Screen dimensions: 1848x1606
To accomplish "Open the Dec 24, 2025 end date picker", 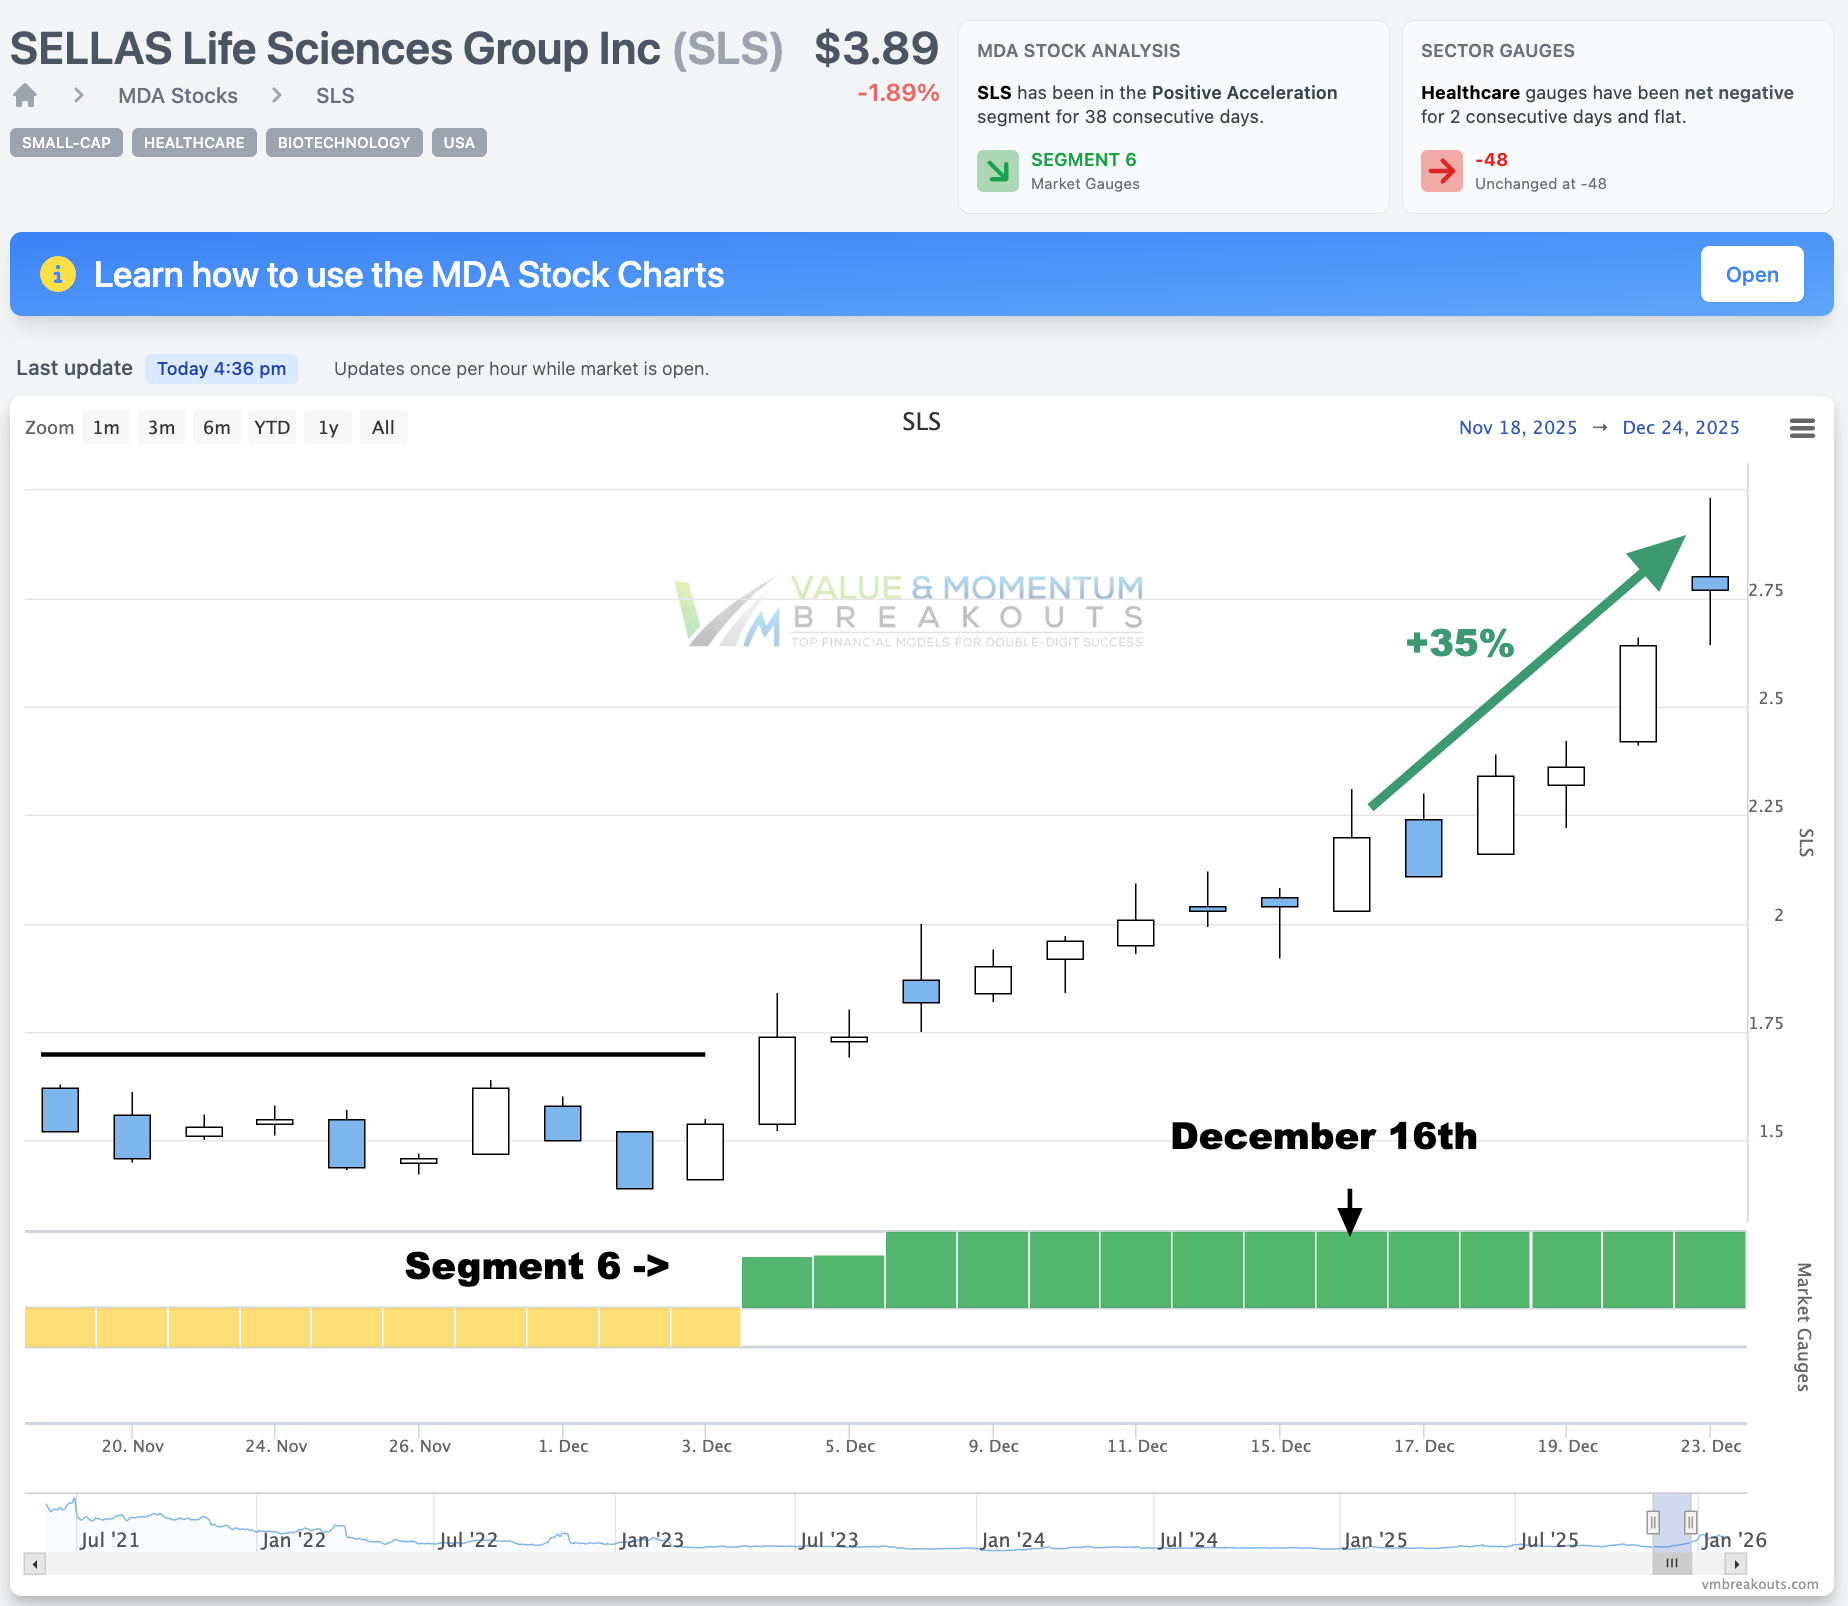I will 1681,427.
